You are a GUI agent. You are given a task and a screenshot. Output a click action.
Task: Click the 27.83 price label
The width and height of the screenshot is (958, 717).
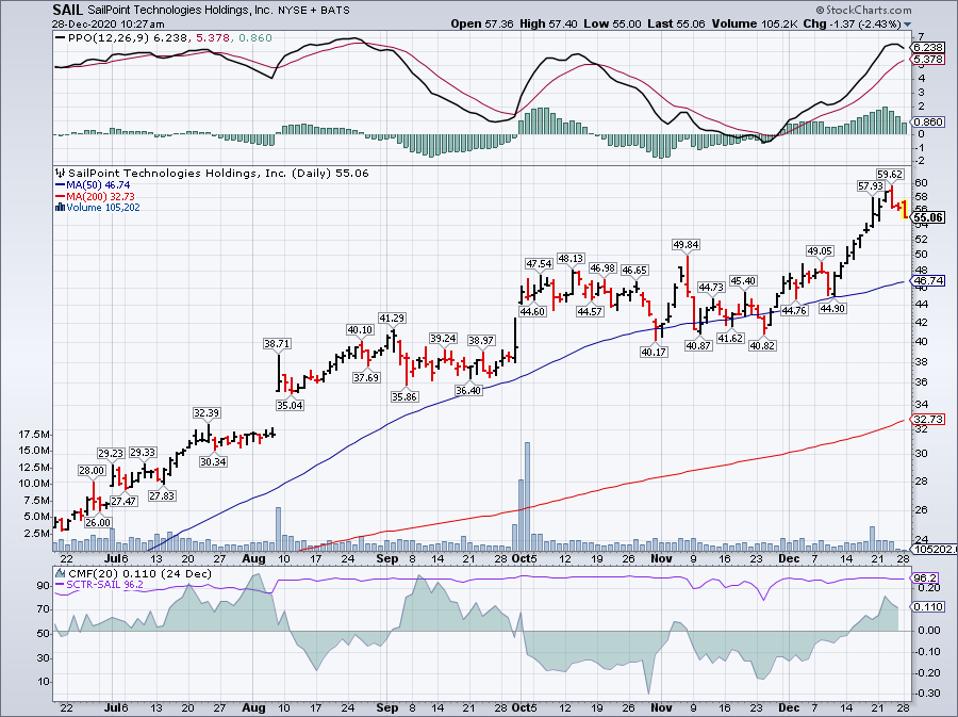coord(162,496)
